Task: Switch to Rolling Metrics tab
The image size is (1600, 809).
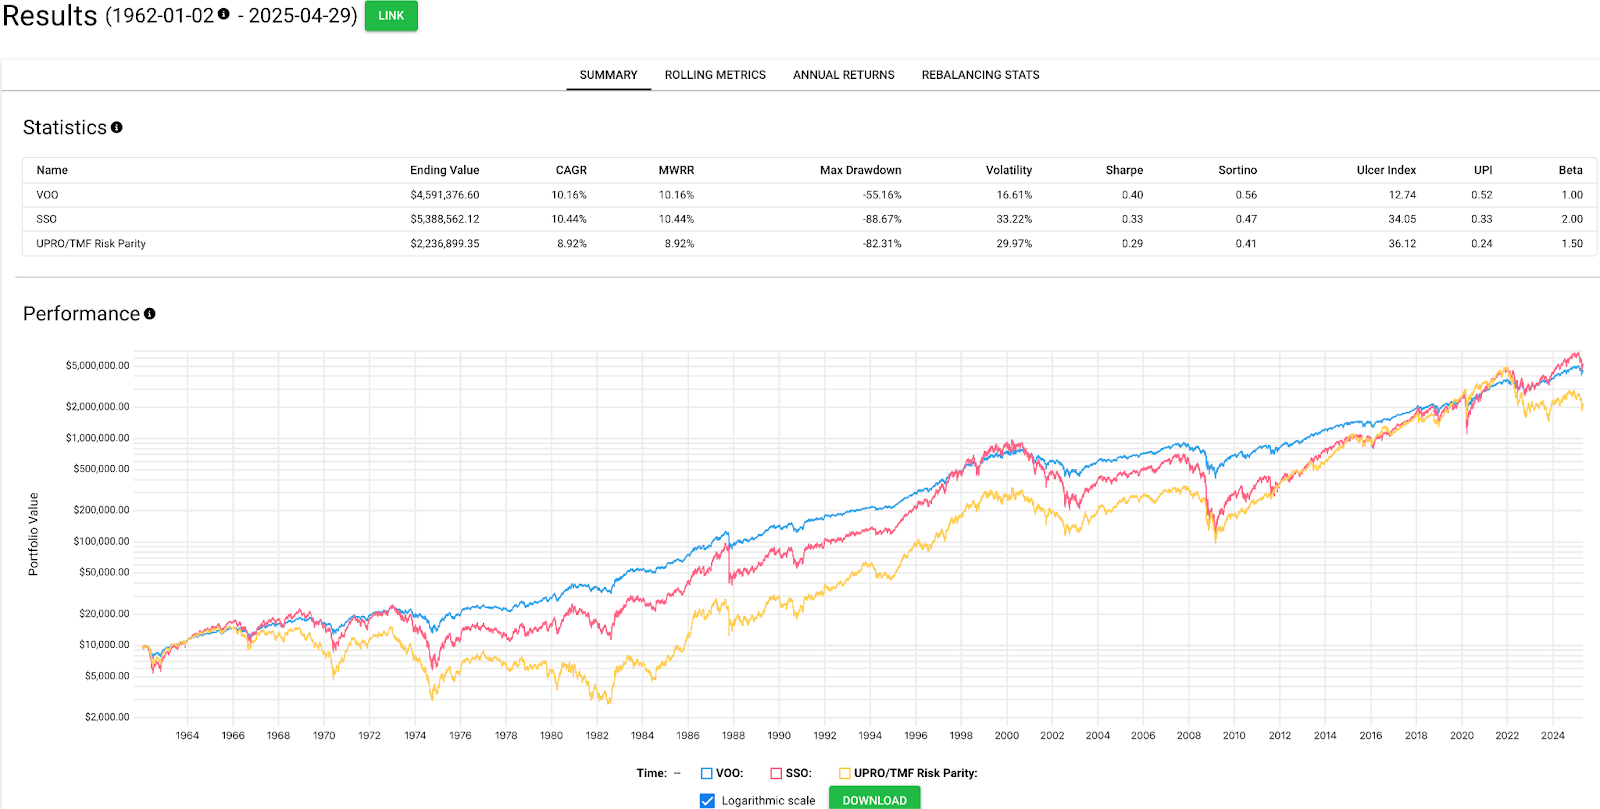Action: point(715,75)
